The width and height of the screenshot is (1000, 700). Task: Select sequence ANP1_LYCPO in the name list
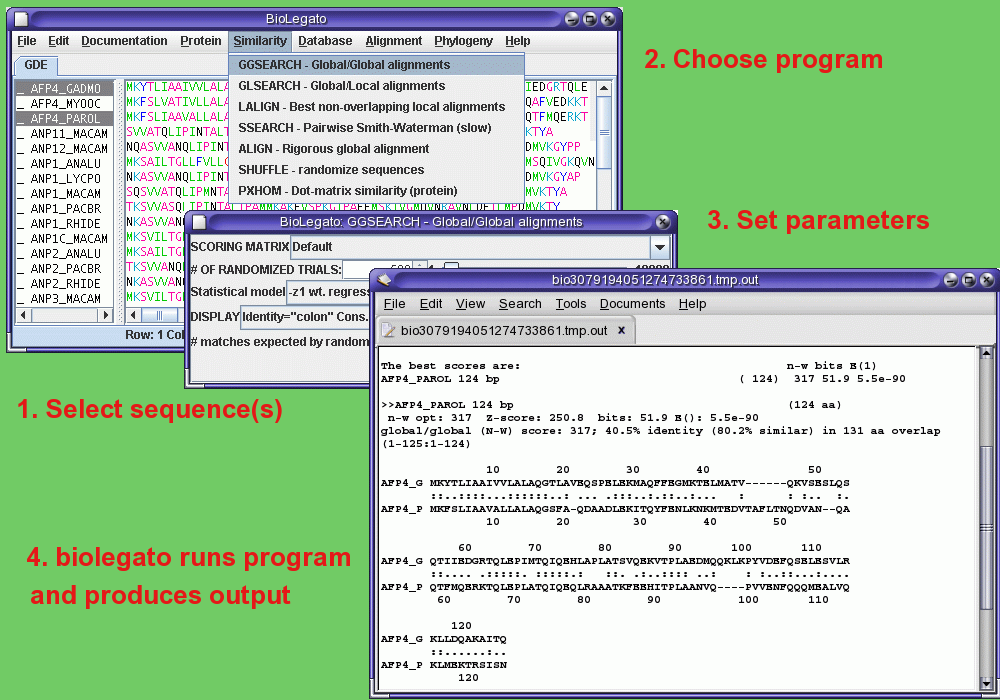click(65, 179)
